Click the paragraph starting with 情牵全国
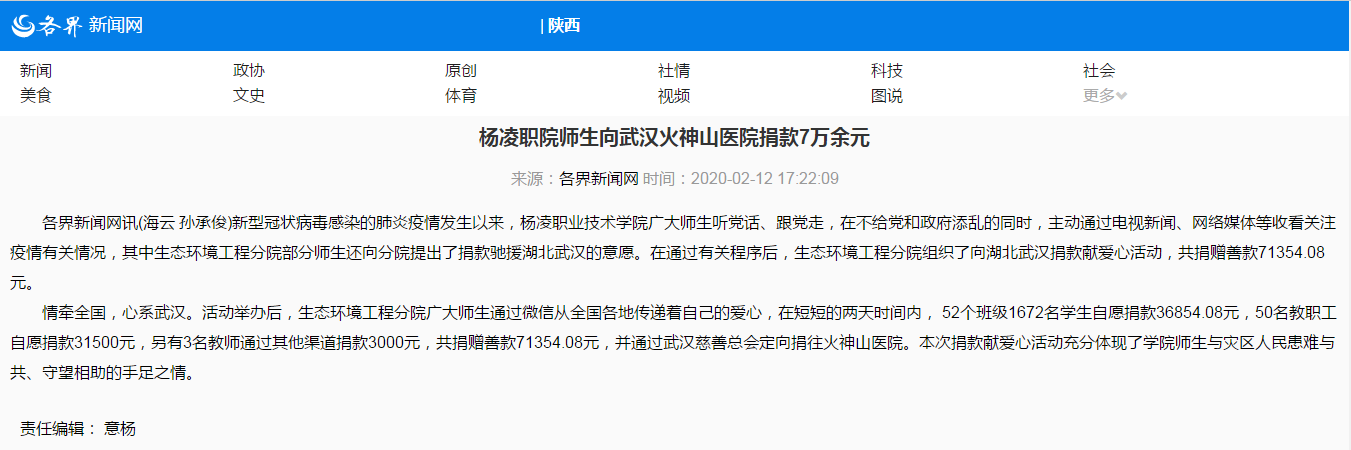 (675, 342)
